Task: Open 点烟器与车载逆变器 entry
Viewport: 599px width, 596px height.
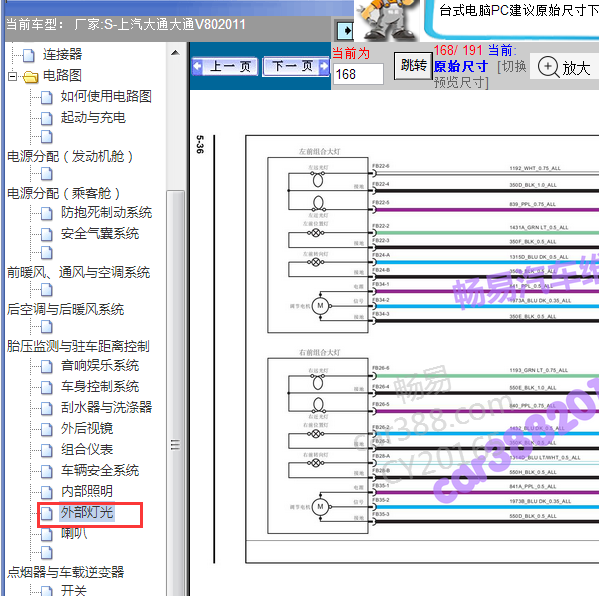Action: (65, 572)
